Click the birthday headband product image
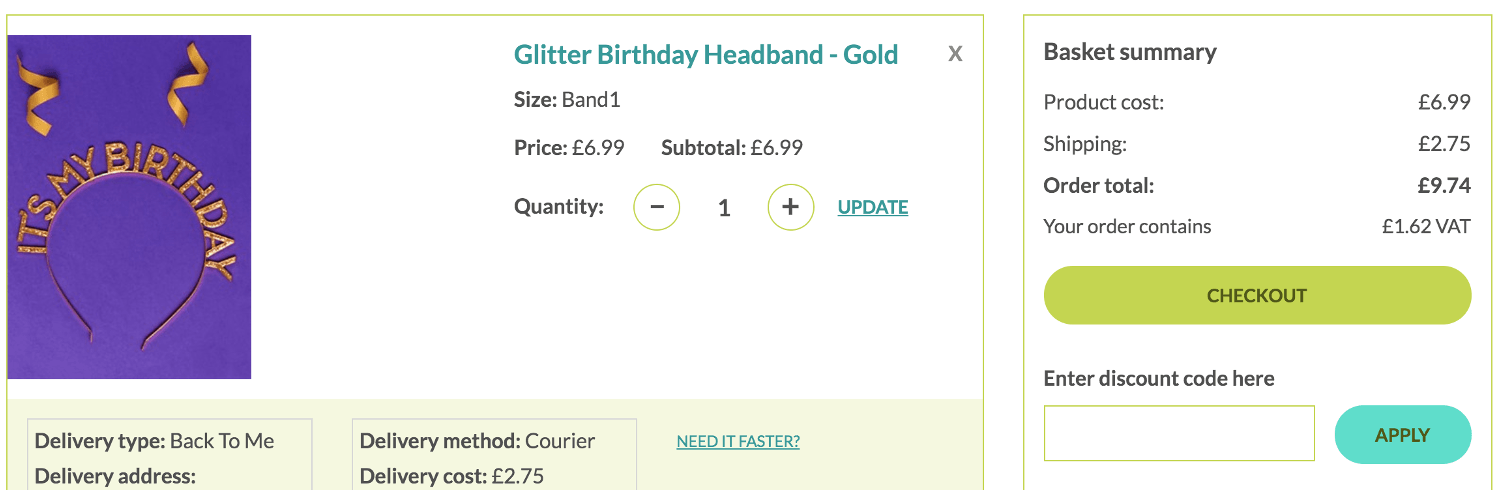 pyautogui.click(x=129, y=207)
